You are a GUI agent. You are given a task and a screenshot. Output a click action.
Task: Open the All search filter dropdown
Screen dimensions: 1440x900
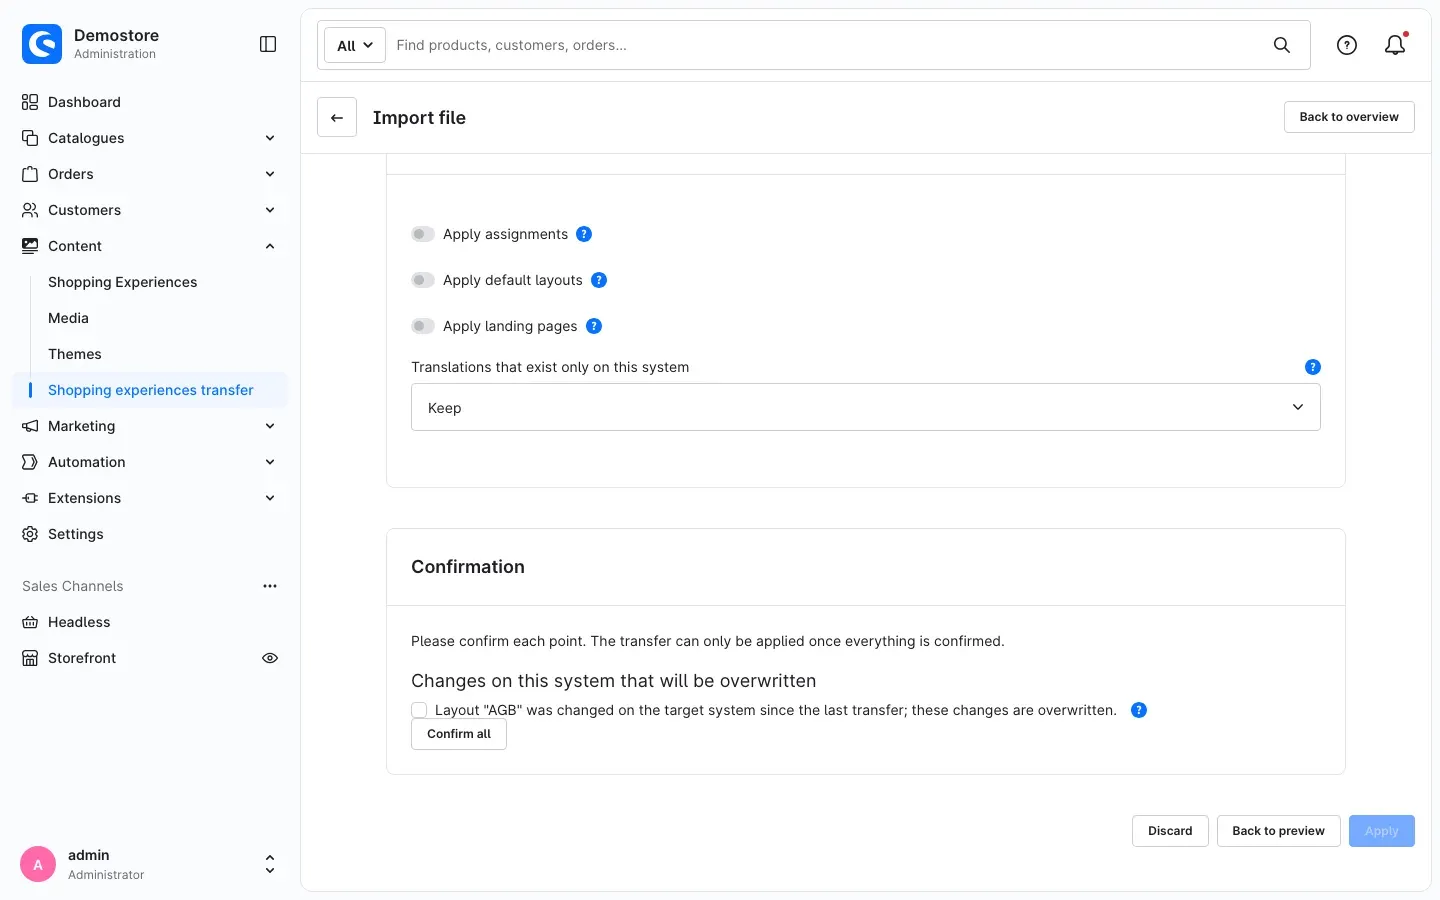[x=355, y=45]
